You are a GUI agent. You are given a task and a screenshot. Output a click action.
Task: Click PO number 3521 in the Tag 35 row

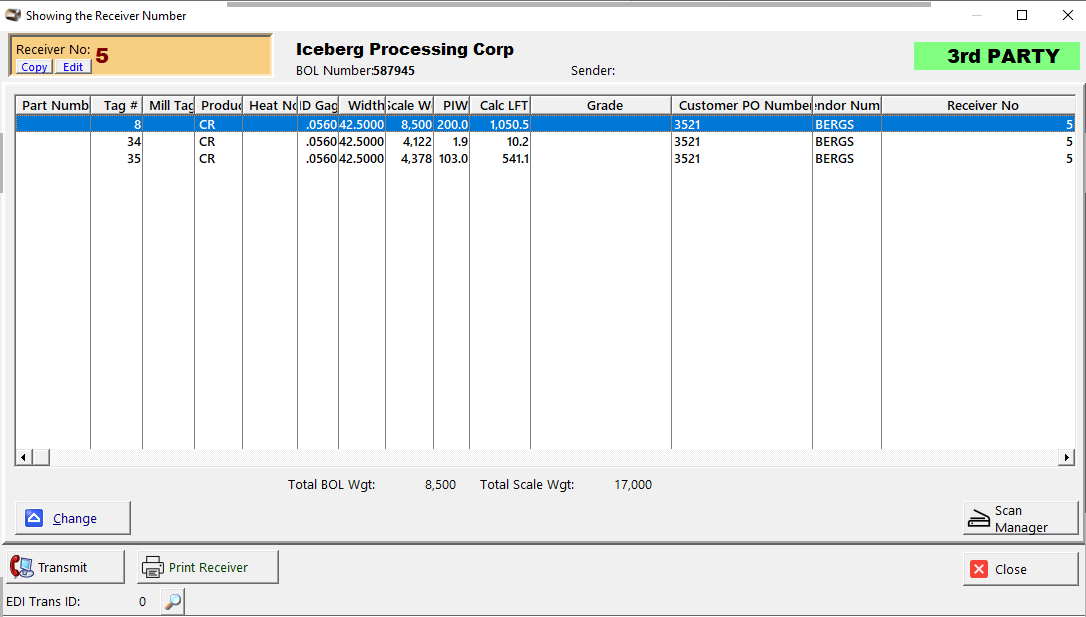coord(687,159)
